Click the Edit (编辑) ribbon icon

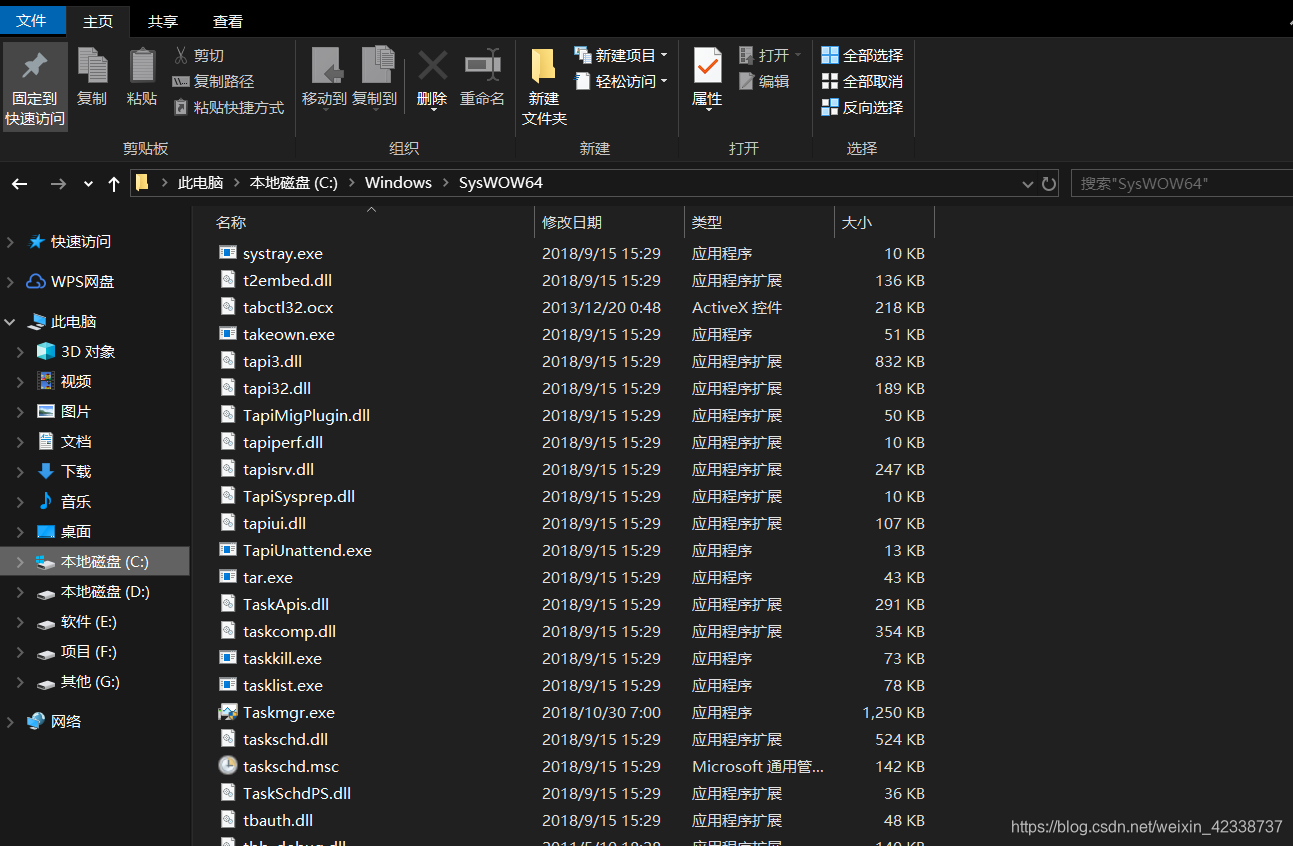746,82
